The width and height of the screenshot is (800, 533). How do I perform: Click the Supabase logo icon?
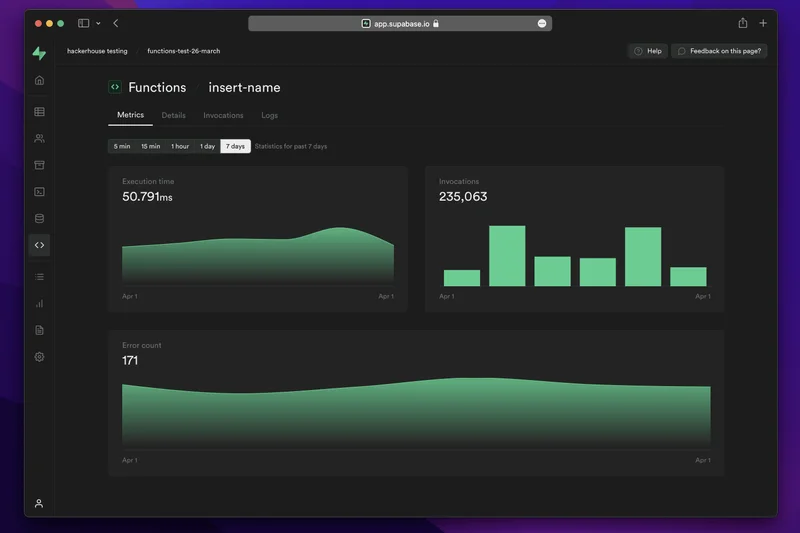point(39,53)
